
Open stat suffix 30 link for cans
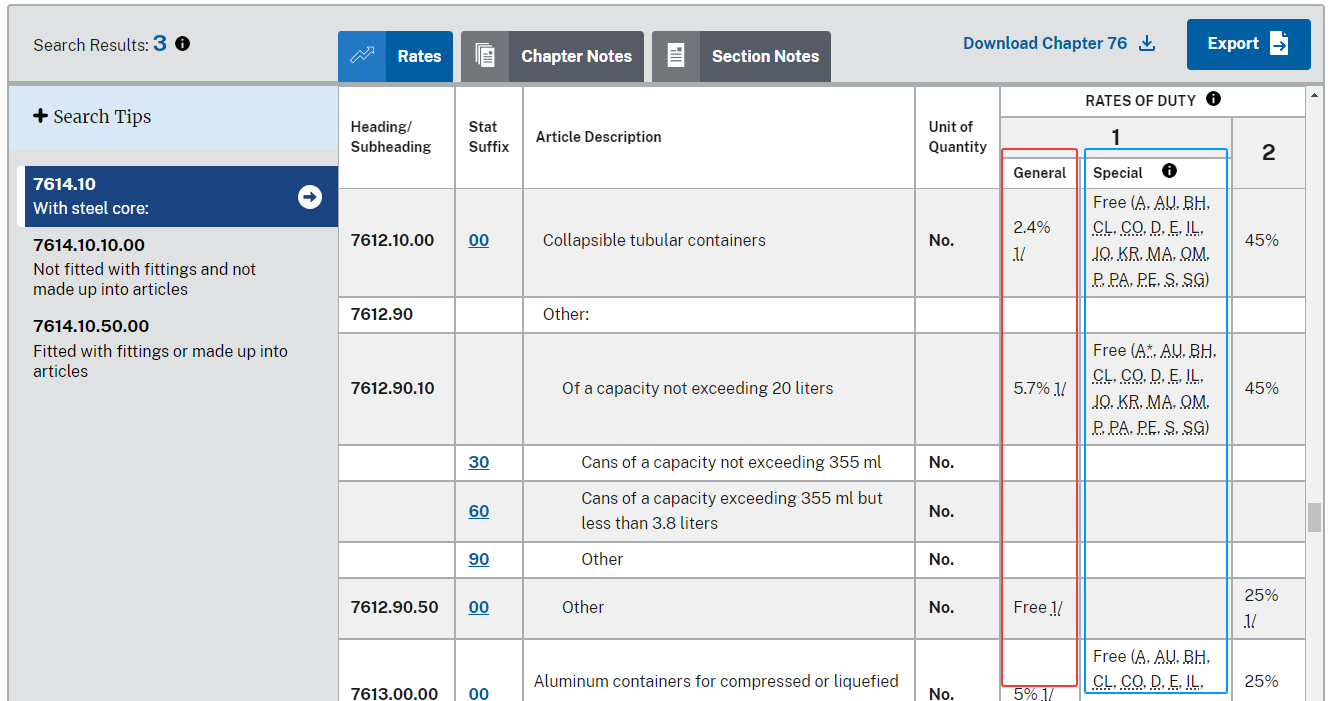[x=479, y=463]
